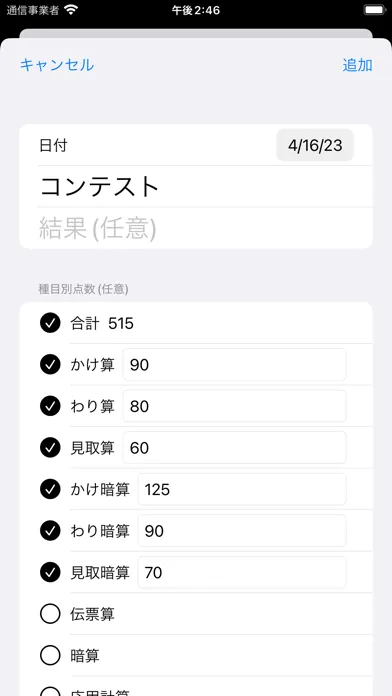Uncheck the わり算 checkmark circle
Viewport: 392px width, 696px height.
click(50, 406)
